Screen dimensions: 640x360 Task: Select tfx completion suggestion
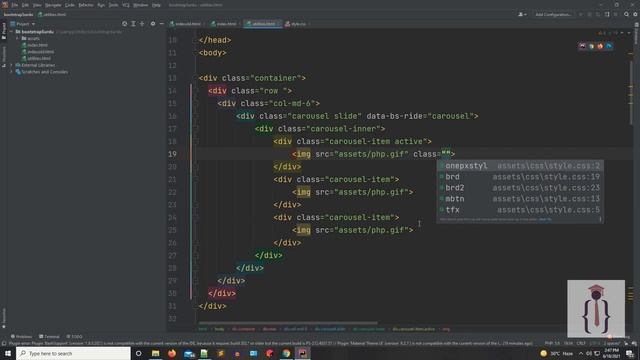pyautogui.click(x=520, y=210)
